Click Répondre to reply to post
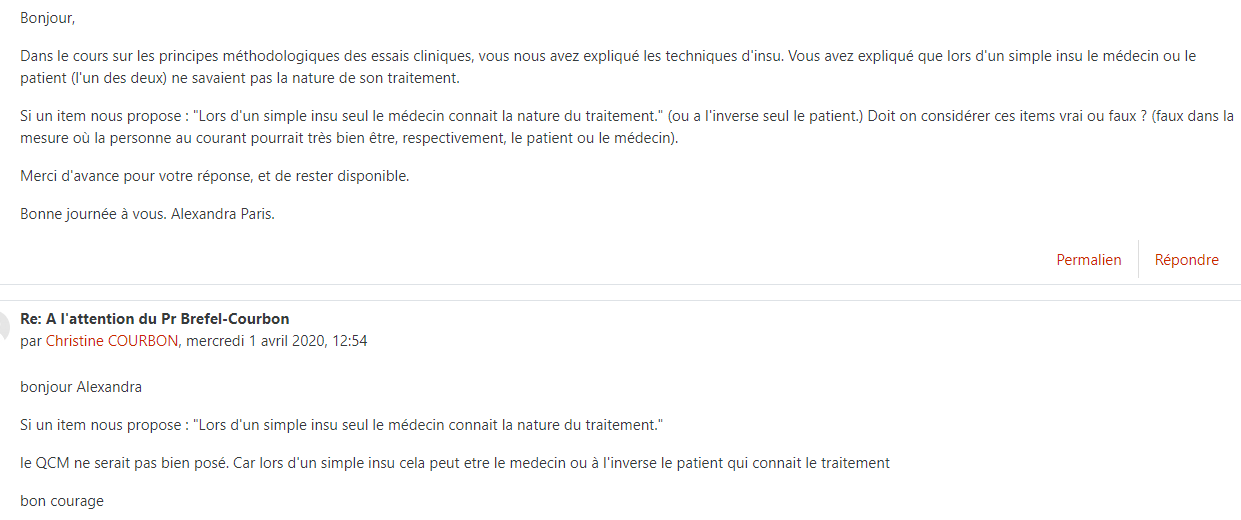The image size is (1241, 520). tap(1186, 260)
